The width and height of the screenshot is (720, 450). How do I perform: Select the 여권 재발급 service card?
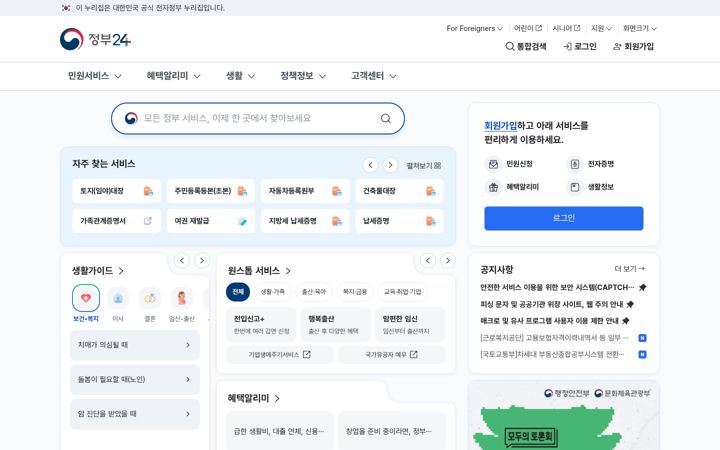(211, 221)
